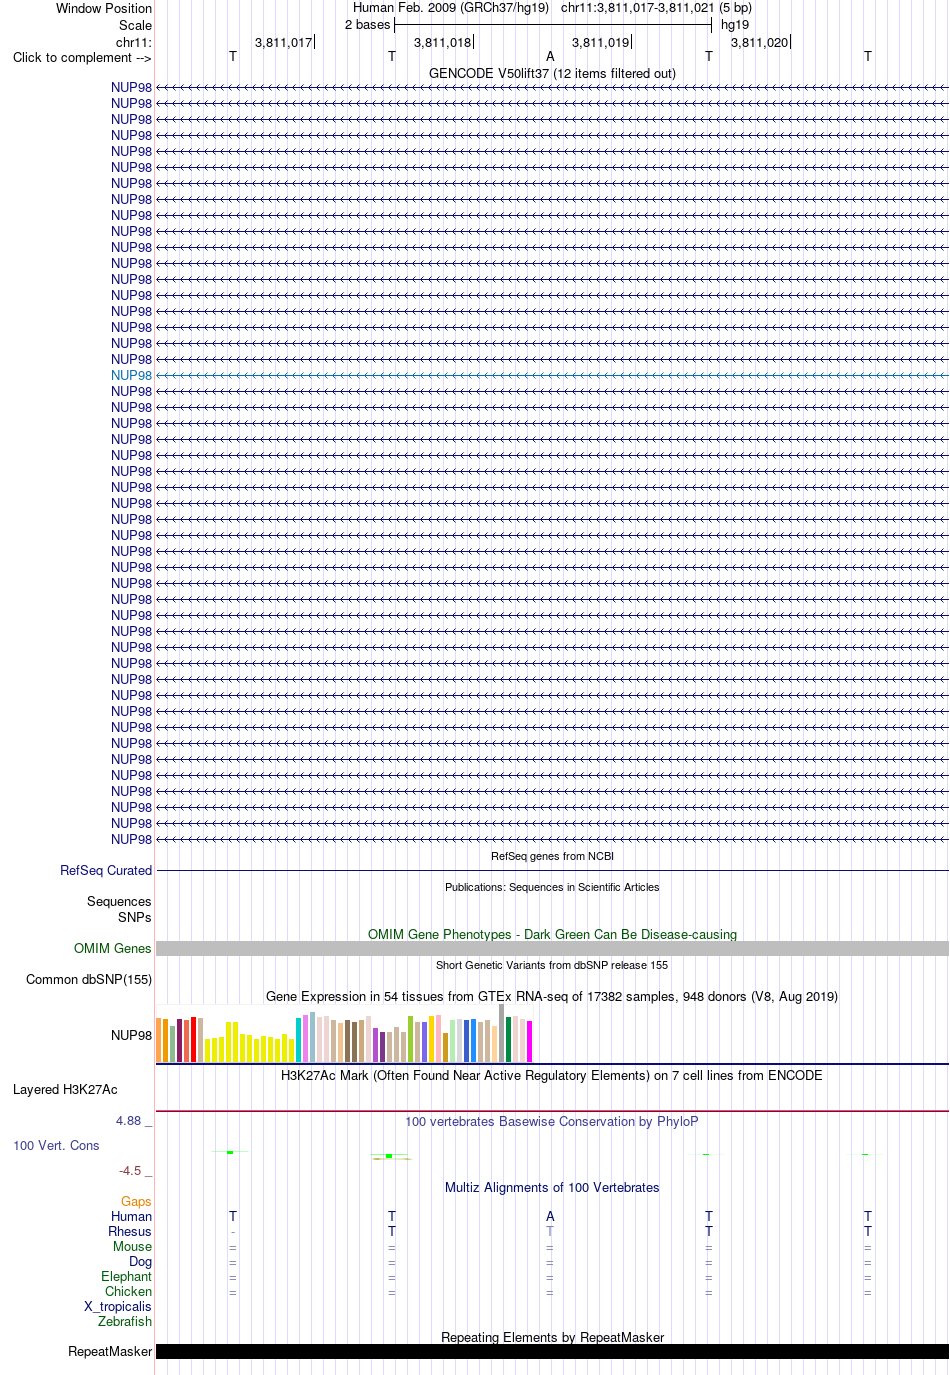Screen dimensions: 950x1375
Task: Click the 'Human Feb. 2009 (GRCh37/hg19)' text
Action: pyautogui.click(x=451, y=7)
